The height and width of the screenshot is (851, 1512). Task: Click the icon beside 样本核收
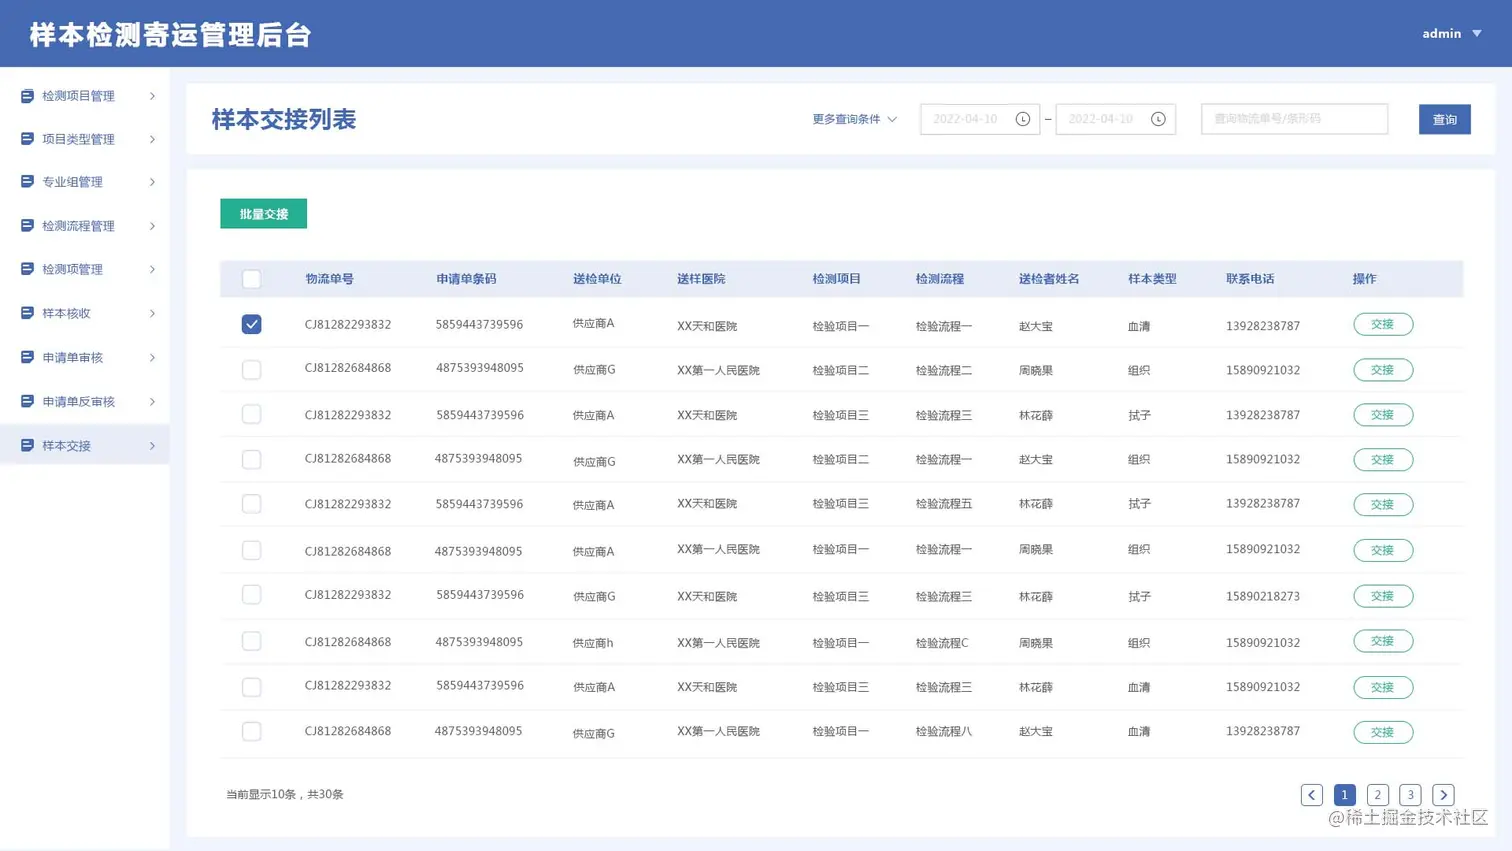[x=27, y=313]
